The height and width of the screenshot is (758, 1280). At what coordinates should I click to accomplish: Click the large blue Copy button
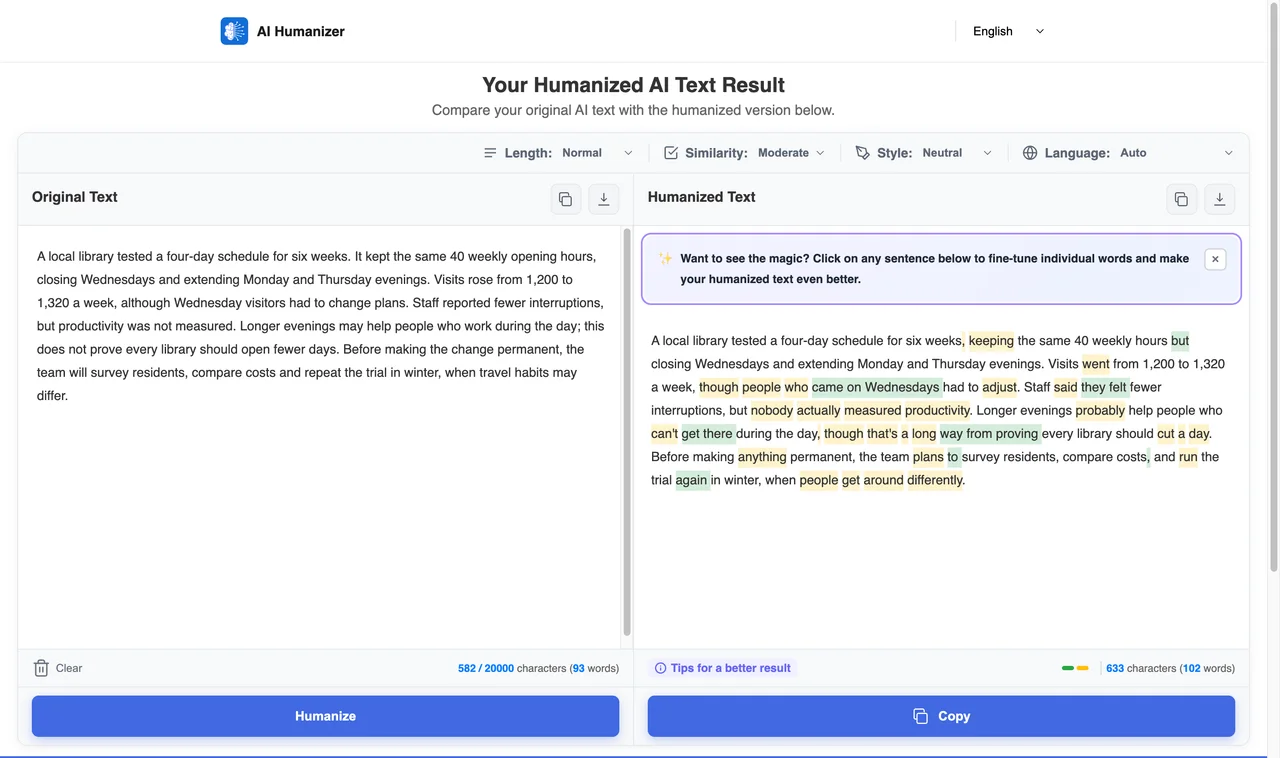click(x=941, y=716)
